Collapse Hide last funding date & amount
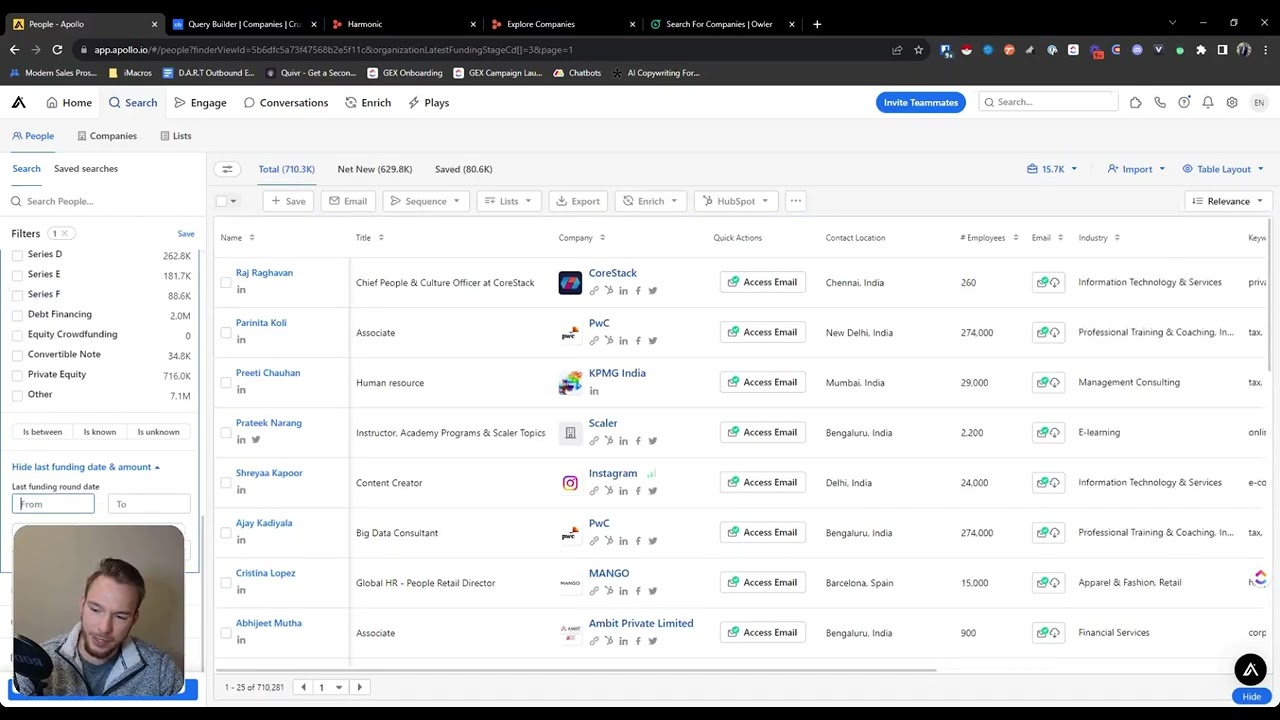 coord(86,467)
